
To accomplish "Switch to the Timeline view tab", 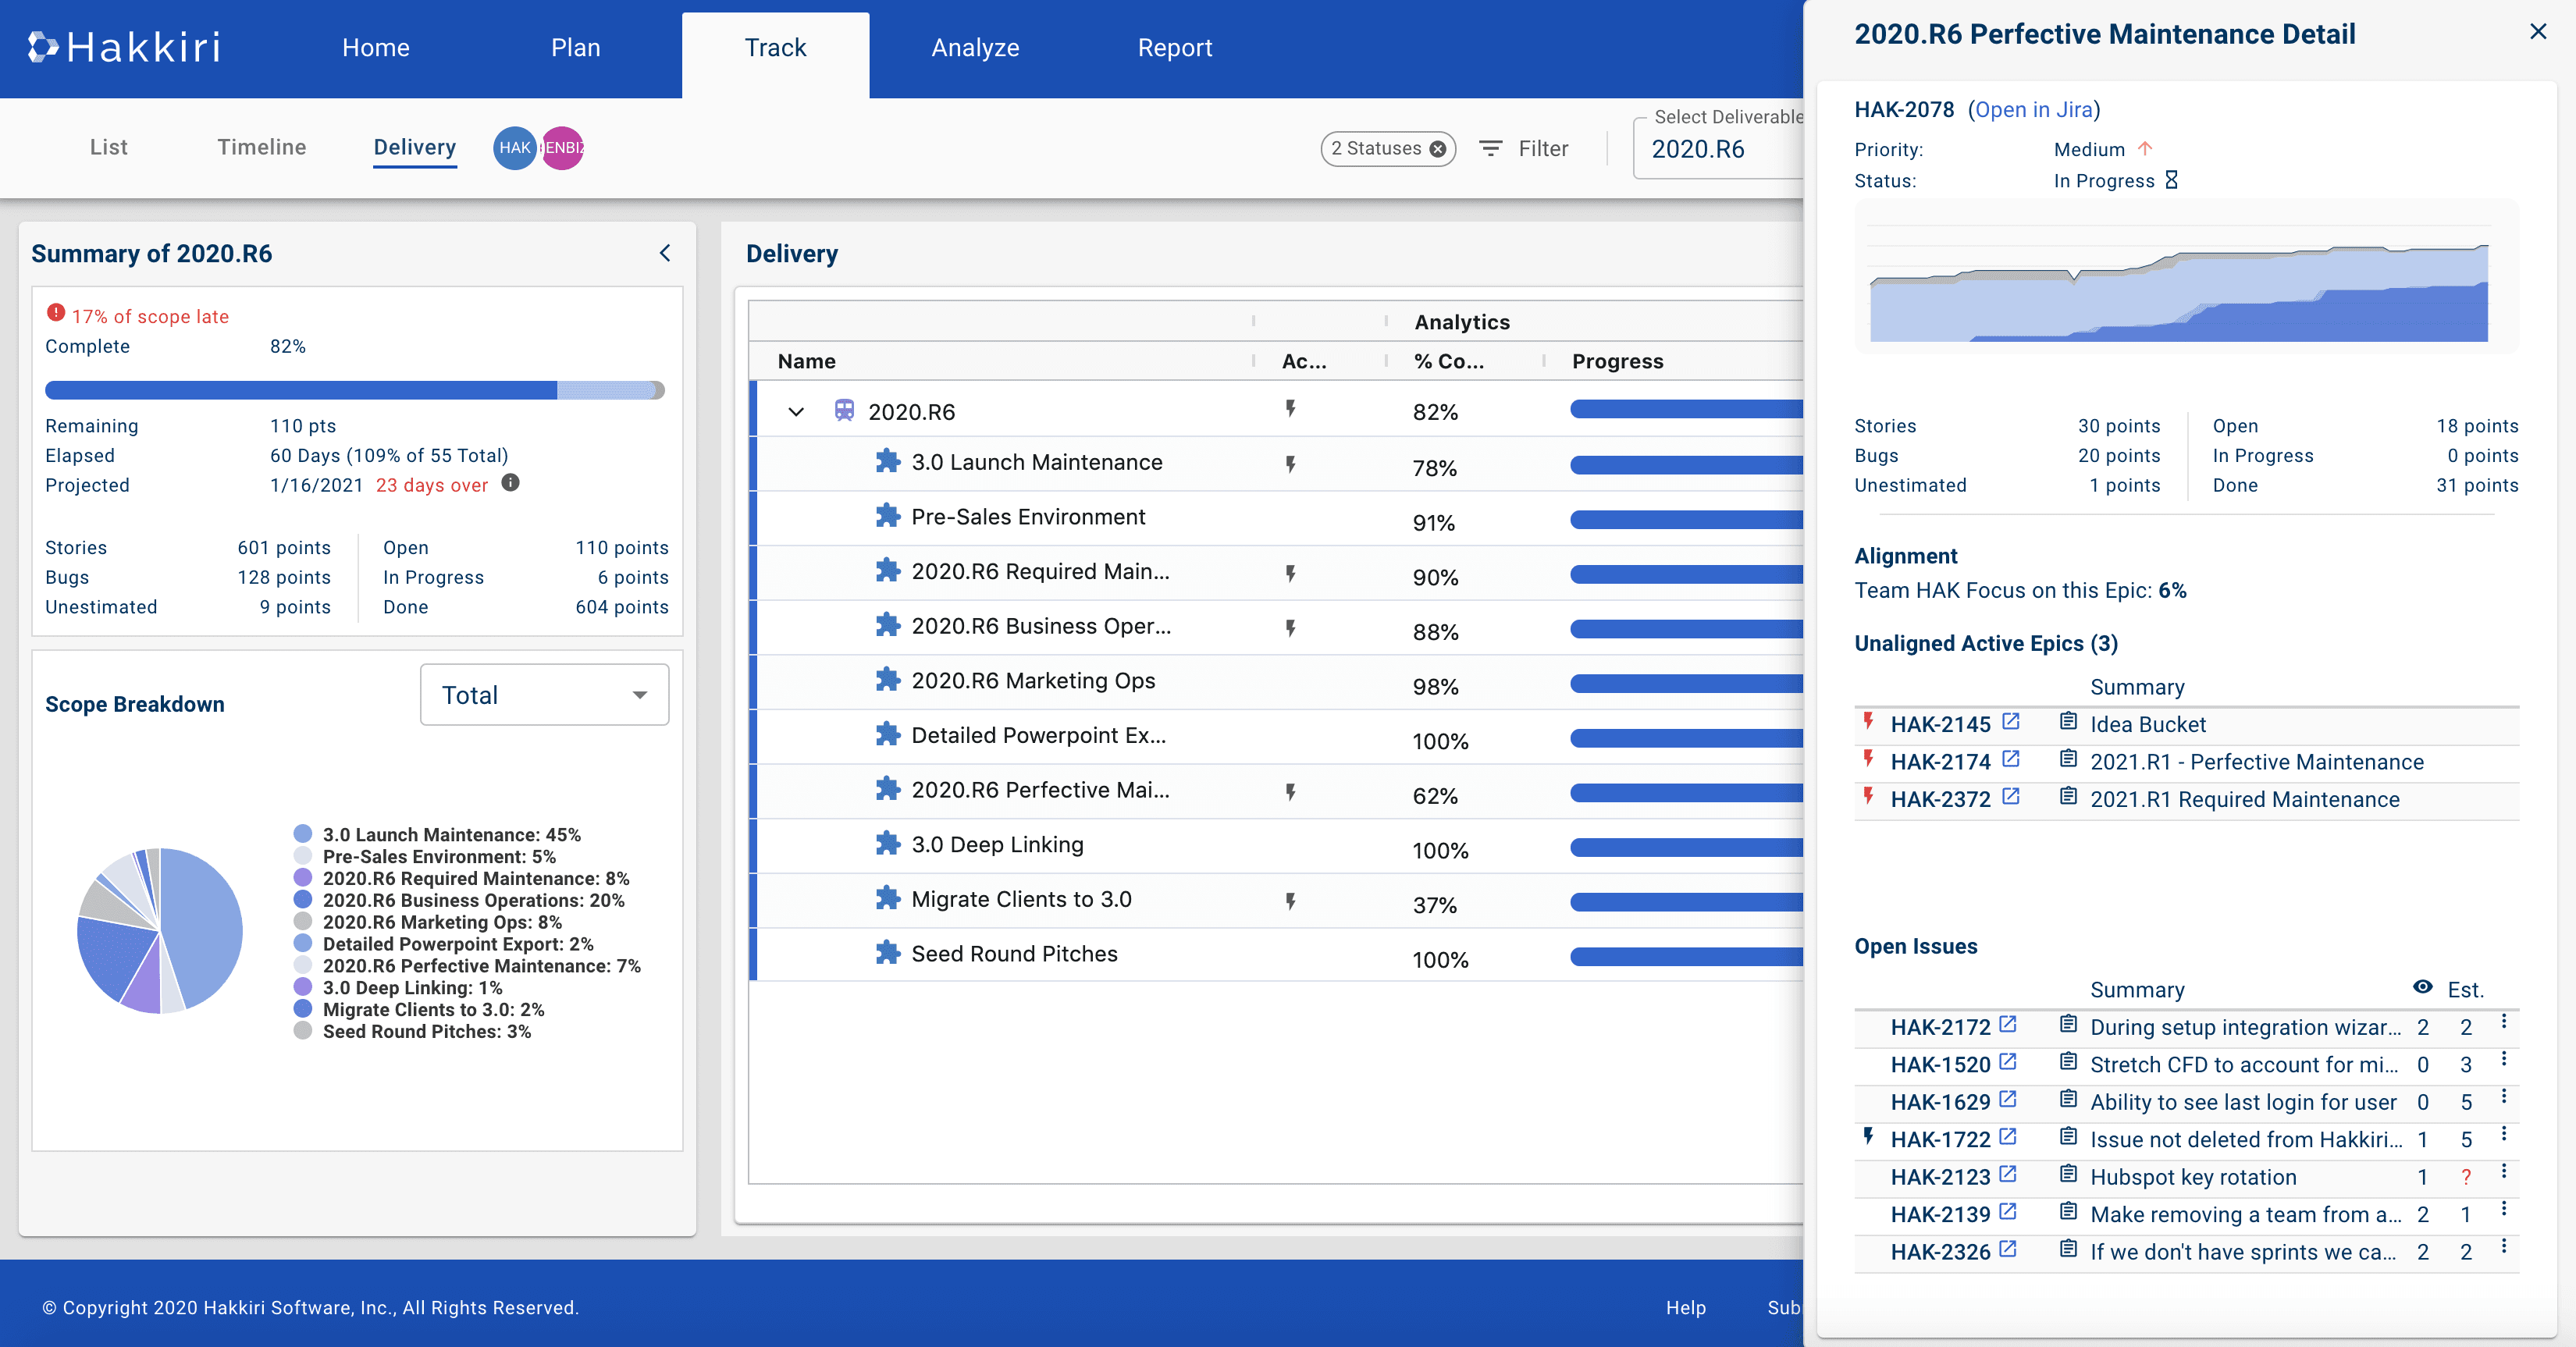I will [262, 148].
